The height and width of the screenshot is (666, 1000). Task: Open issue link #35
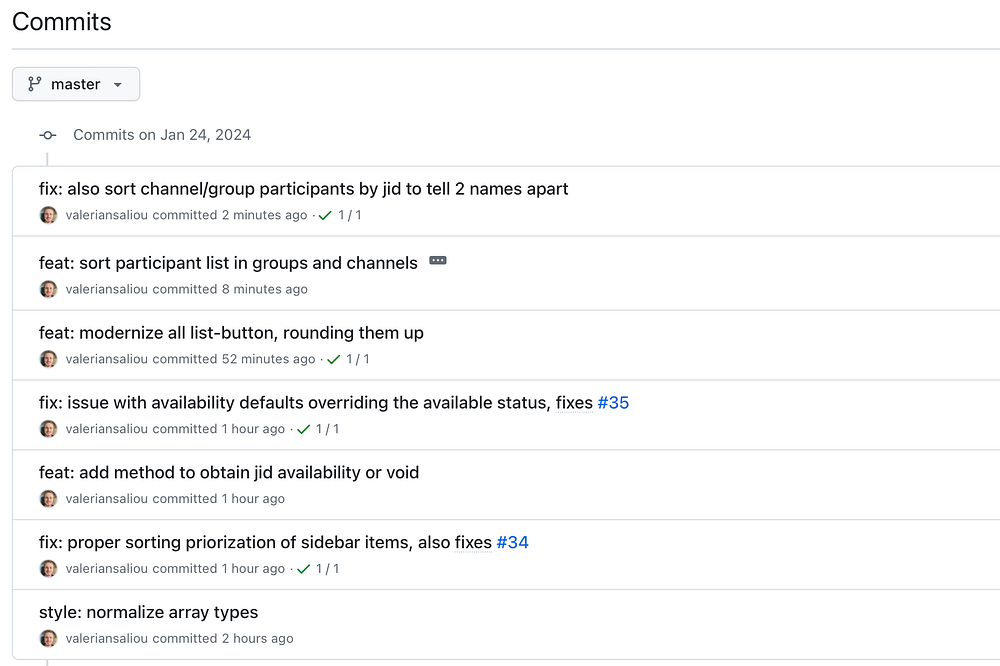pyautogui.click(x=613, y=403)
